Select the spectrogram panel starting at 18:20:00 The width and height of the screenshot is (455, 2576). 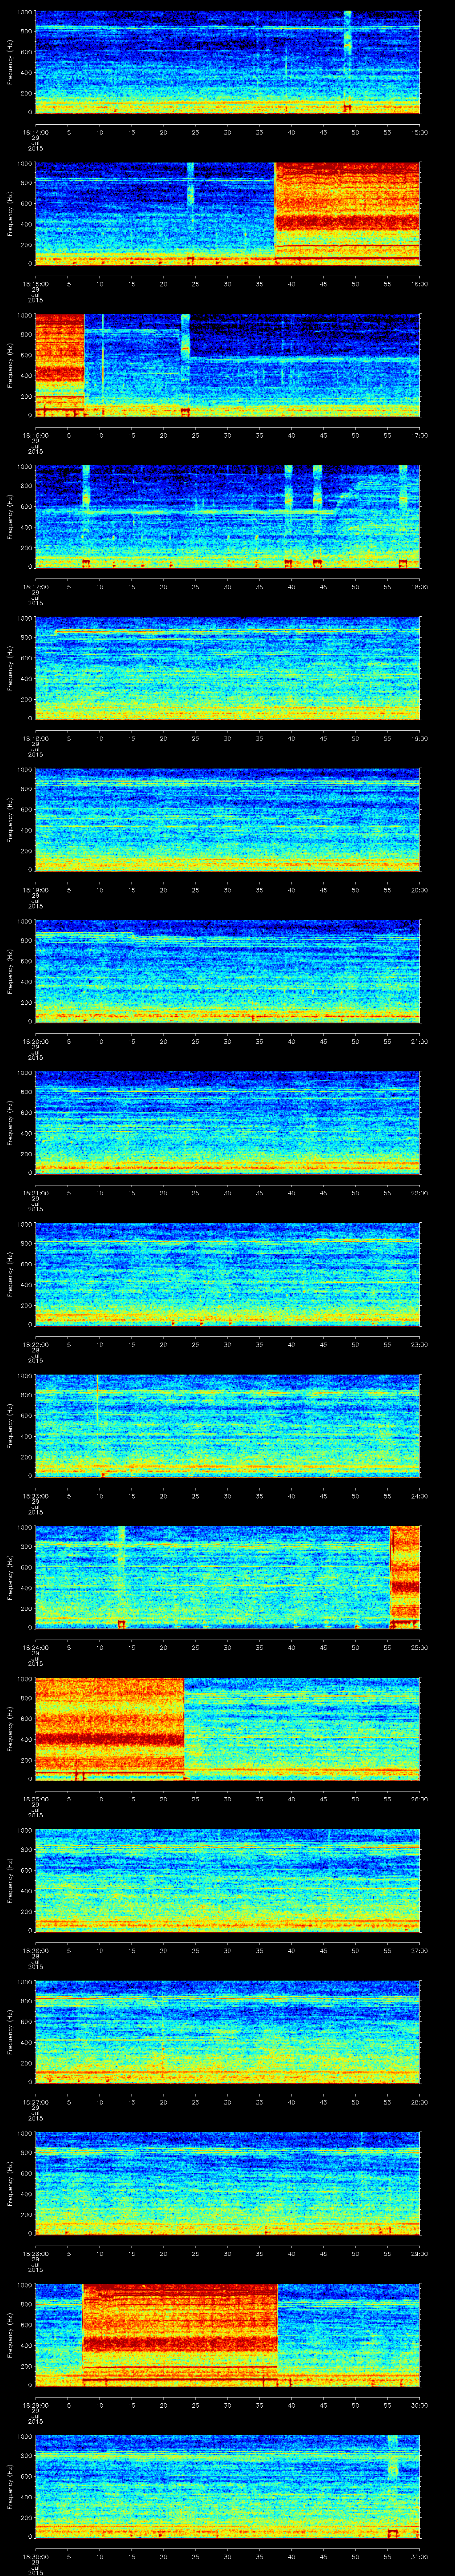[228, 971]
